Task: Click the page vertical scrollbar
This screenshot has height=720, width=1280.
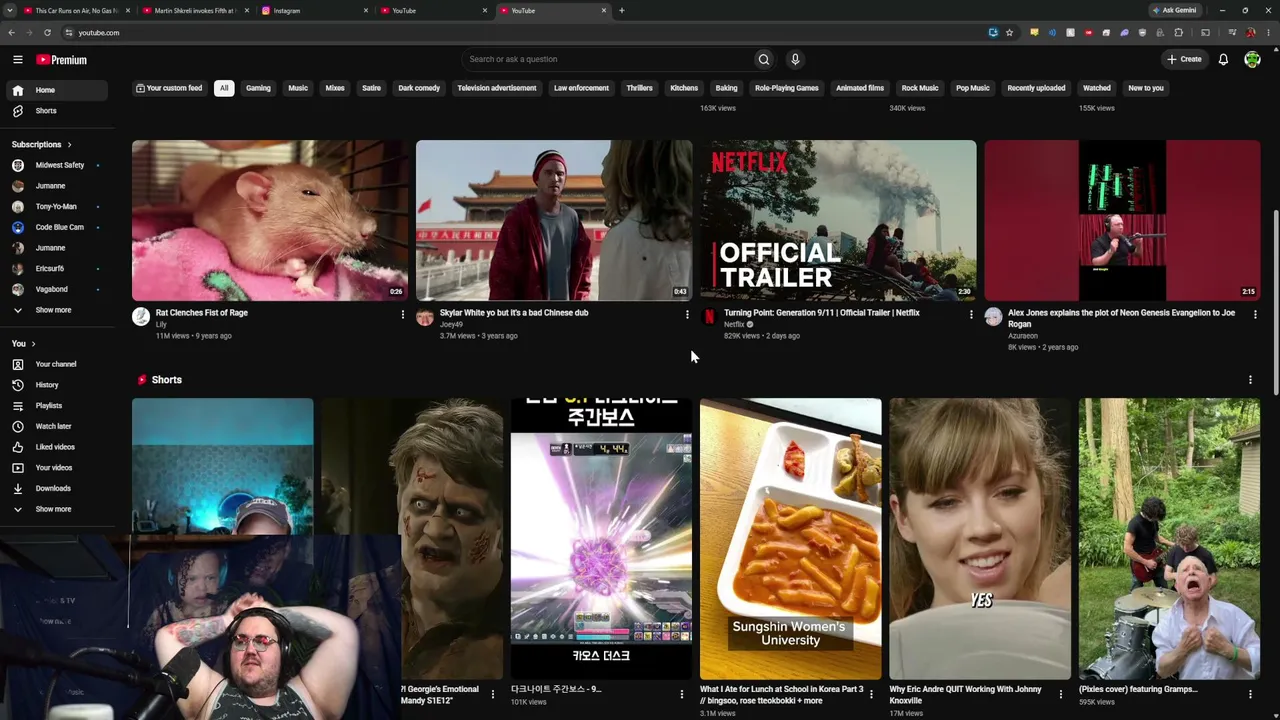Action: coord(1274,300)
